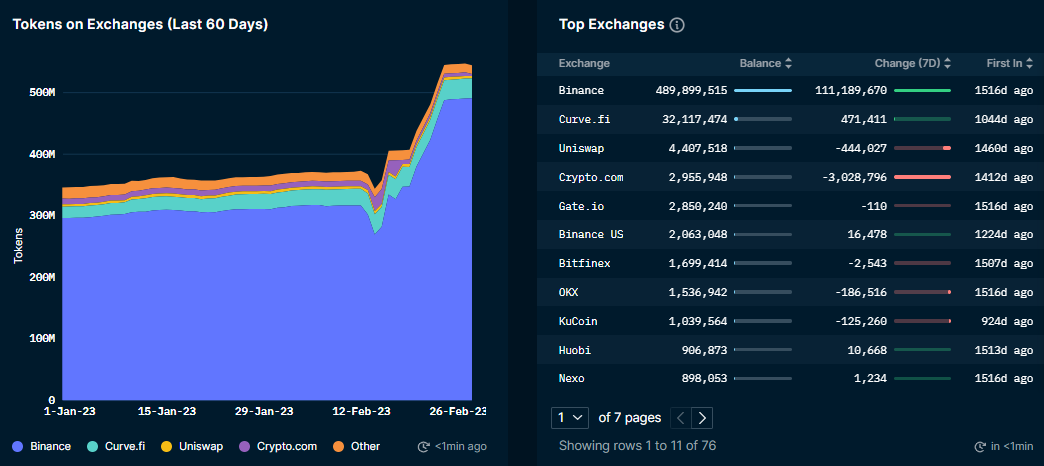Click the 12-Feb-23 x-axis label

click(x=361, y=411)
